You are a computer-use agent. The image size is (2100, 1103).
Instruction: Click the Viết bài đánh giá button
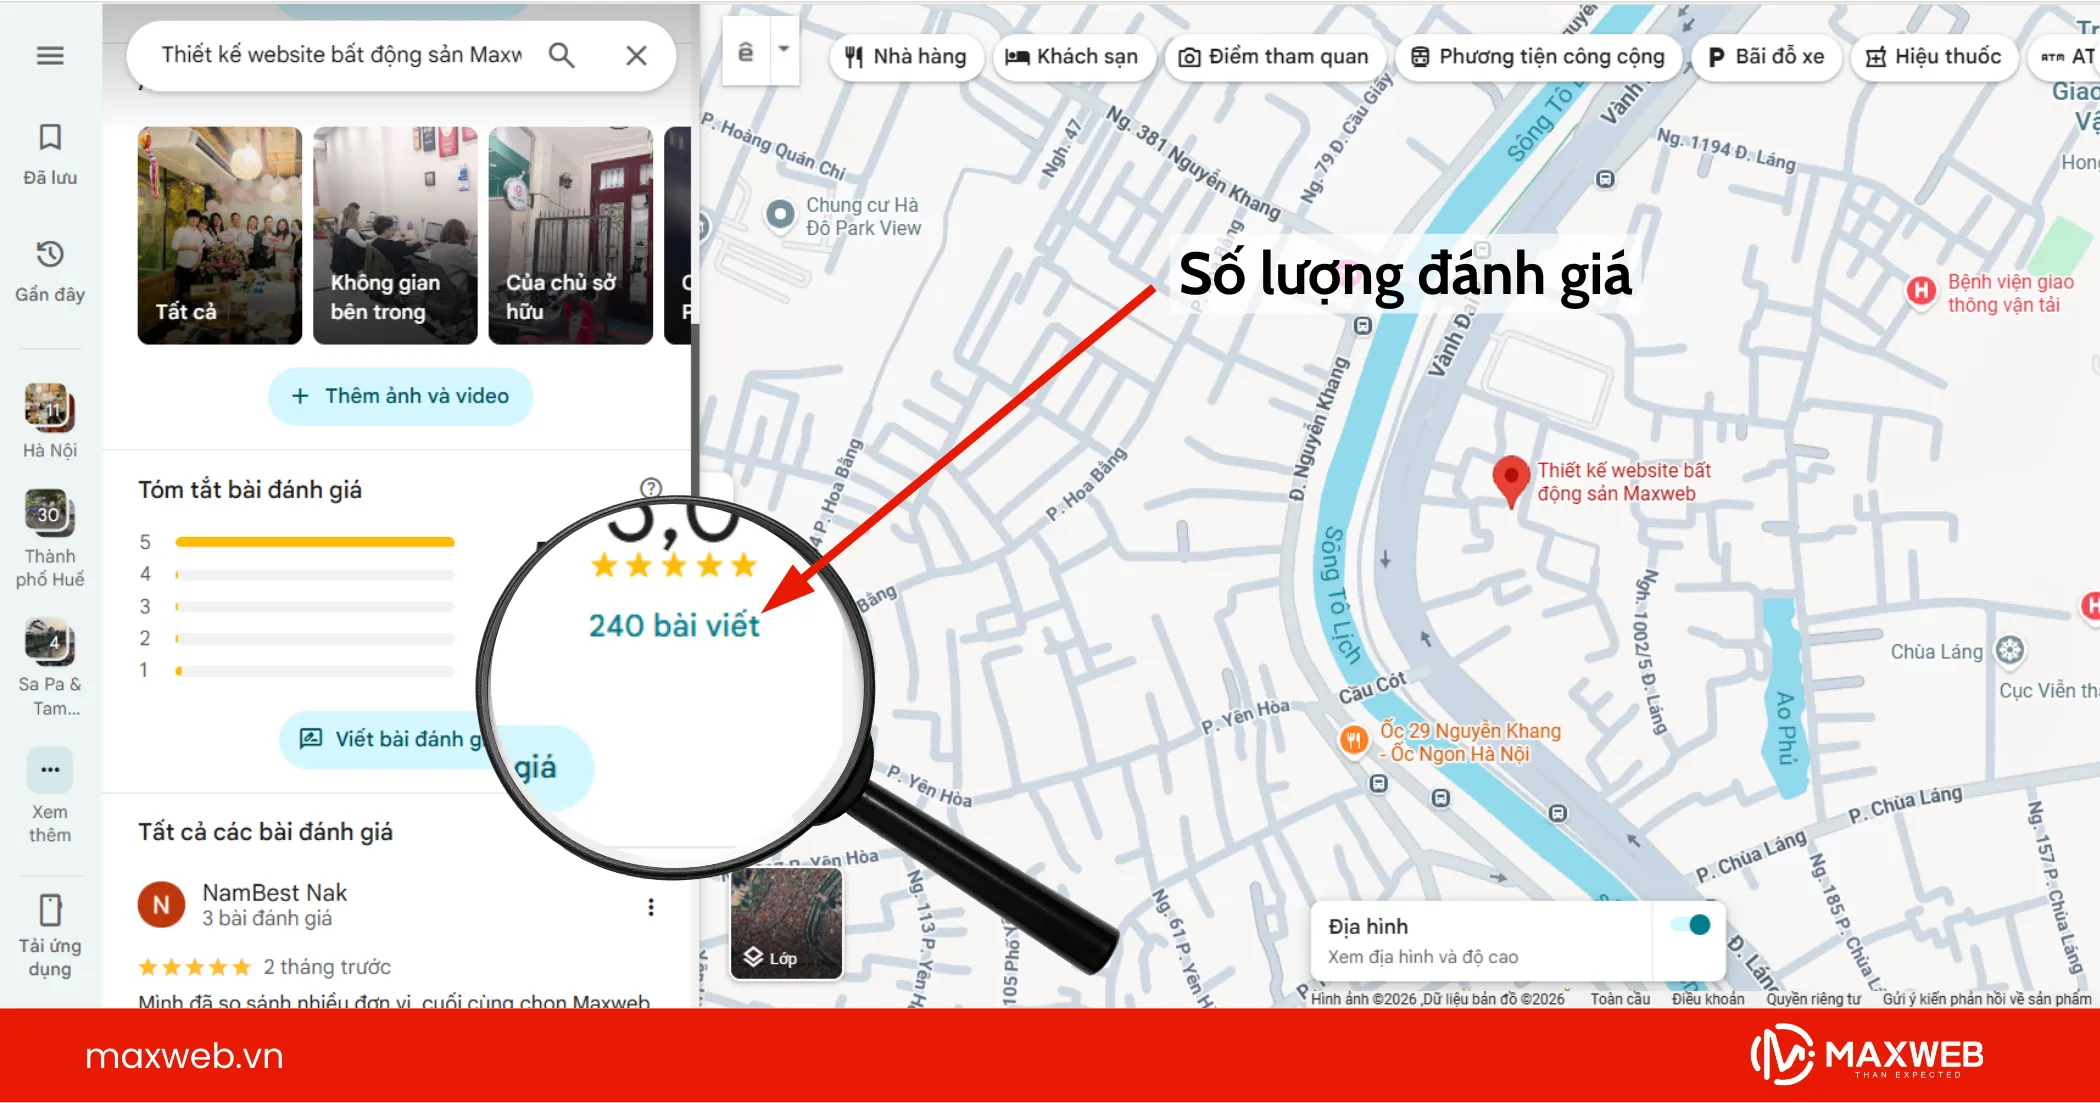pyautogui.click(x=390, y=738)
